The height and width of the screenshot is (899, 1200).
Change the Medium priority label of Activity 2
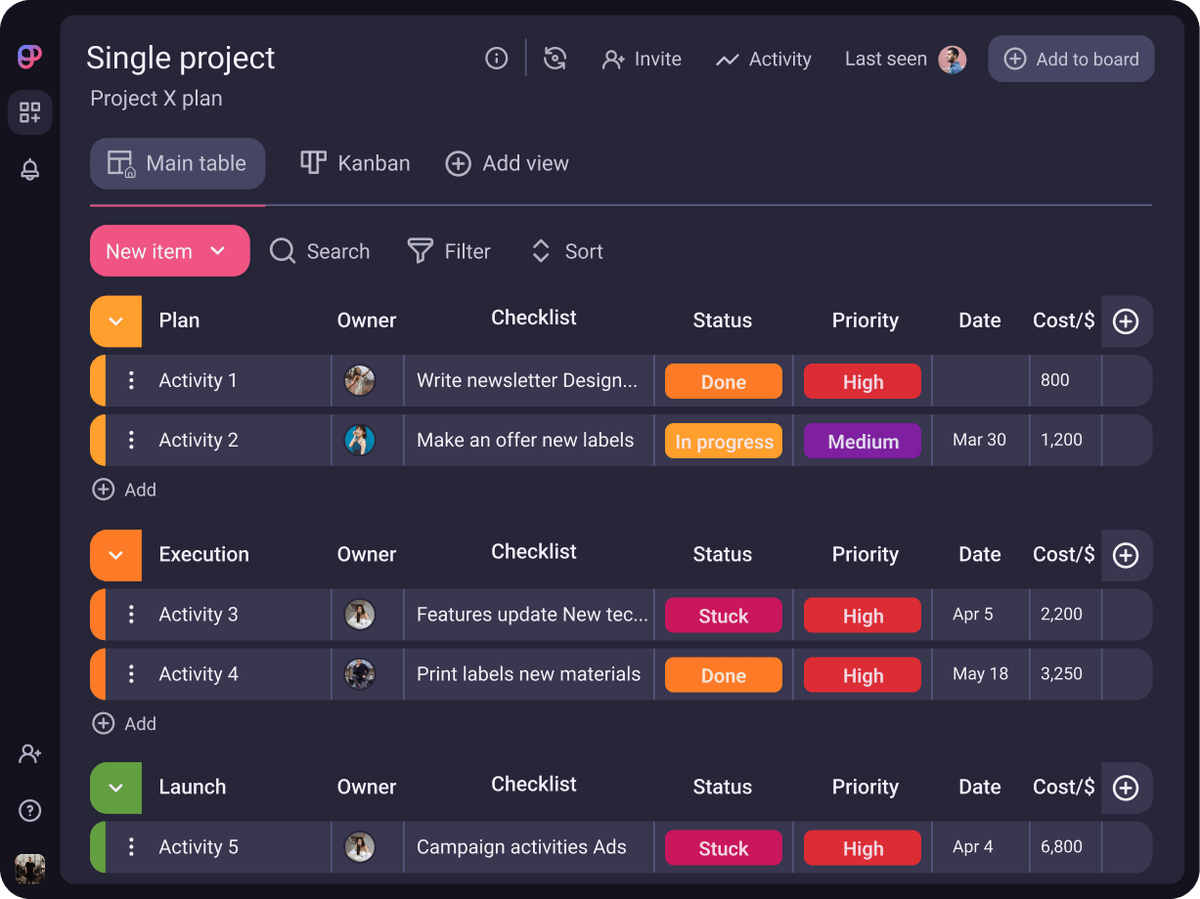pos(862,442)
